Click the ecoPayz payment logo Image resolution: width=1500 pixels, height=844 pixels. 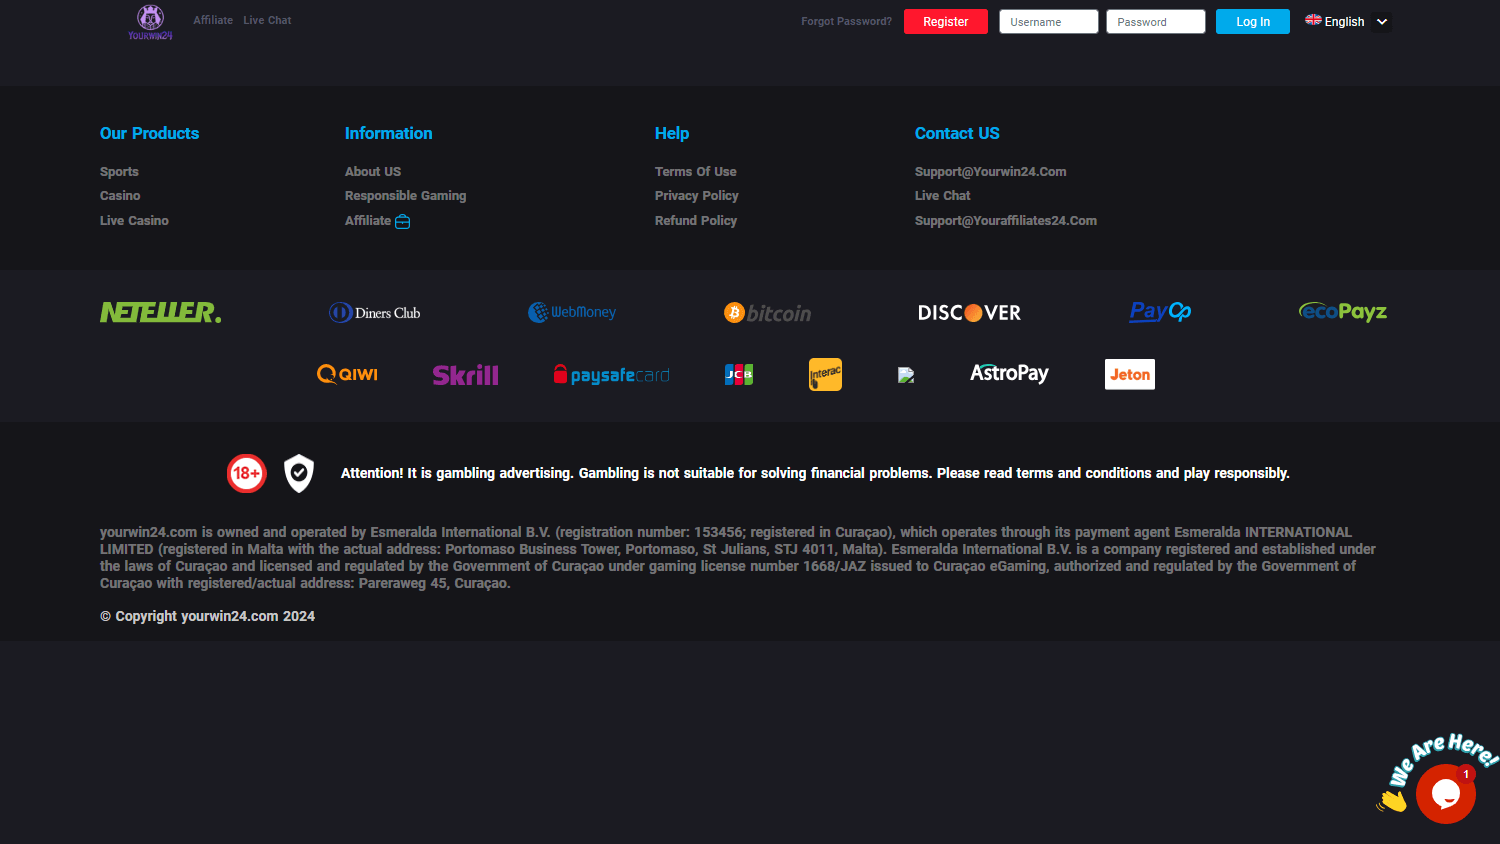pyautogui.click(x=1342, y=311)
